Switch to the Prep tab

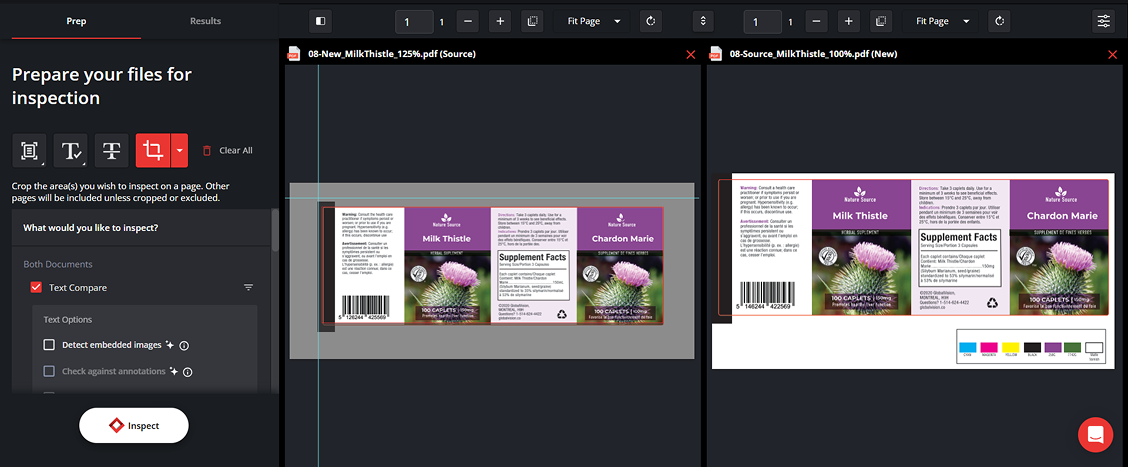pyautogui.click(x=76, y=21)
